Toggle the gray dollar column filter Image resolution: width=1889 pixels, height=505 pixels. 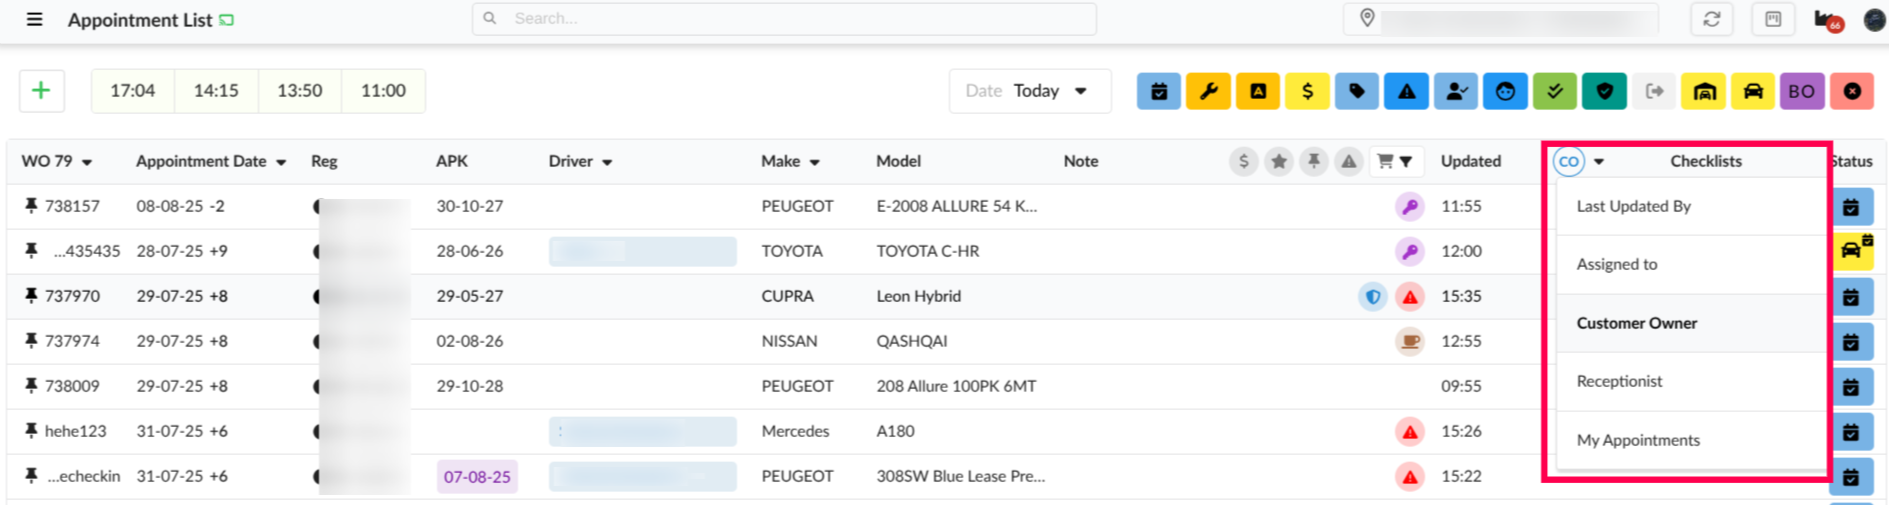[x=1243, y=161]
